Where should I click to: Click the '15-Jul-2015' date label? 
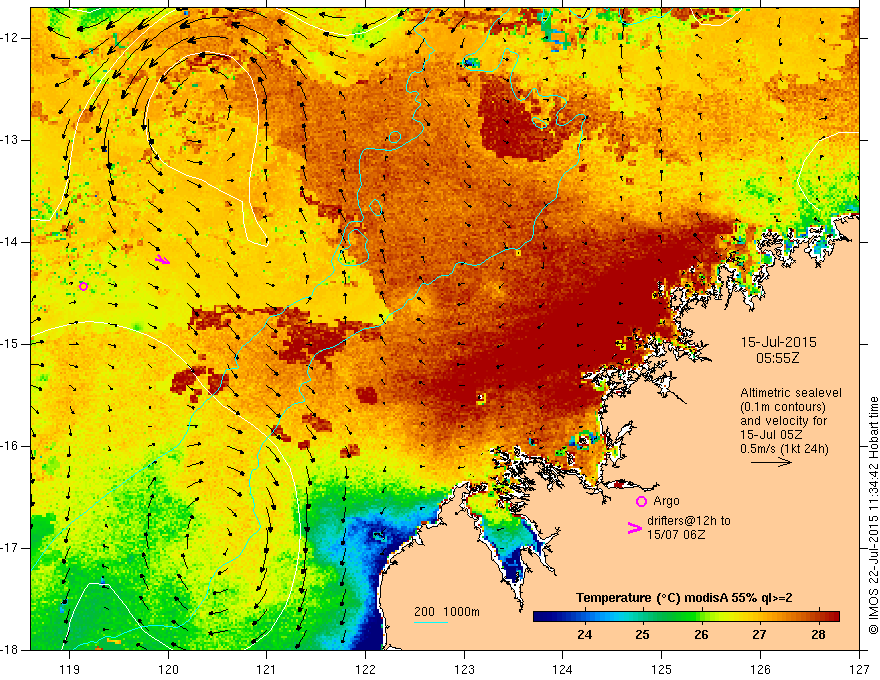[778, 342]
